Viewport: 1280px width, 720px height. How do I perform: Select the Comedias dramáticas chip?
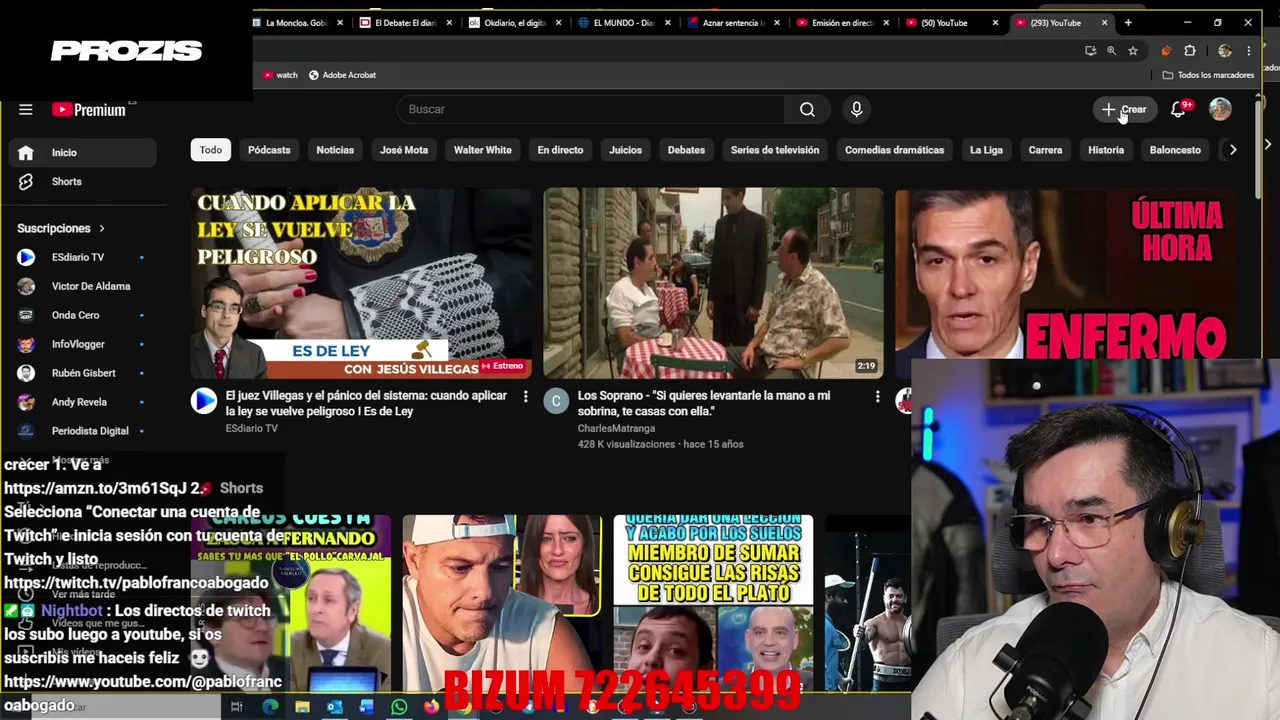pos(894,150)
